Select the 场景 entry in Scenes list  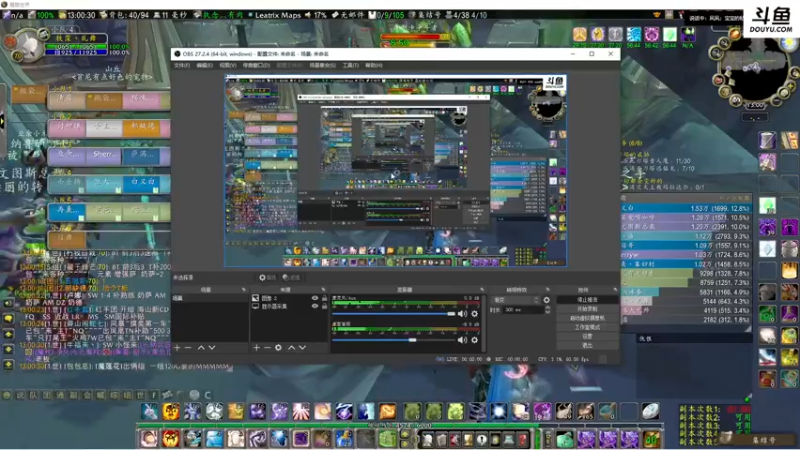pos(210,298)
